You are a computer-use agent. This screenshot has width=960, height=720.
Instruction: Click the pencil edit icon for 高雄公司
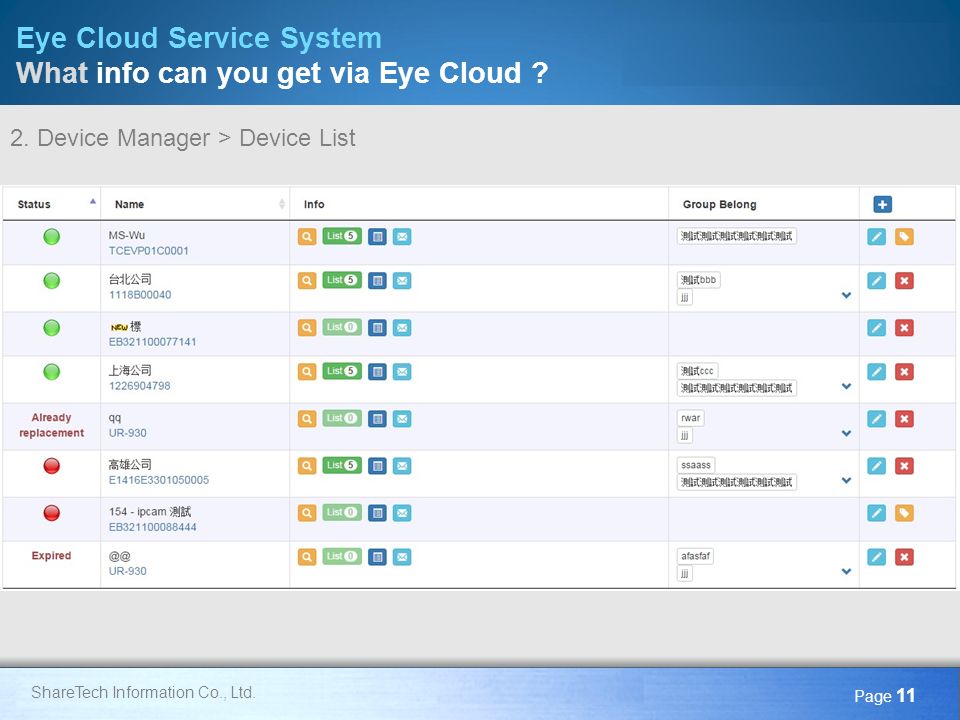[x=877, y=467]
